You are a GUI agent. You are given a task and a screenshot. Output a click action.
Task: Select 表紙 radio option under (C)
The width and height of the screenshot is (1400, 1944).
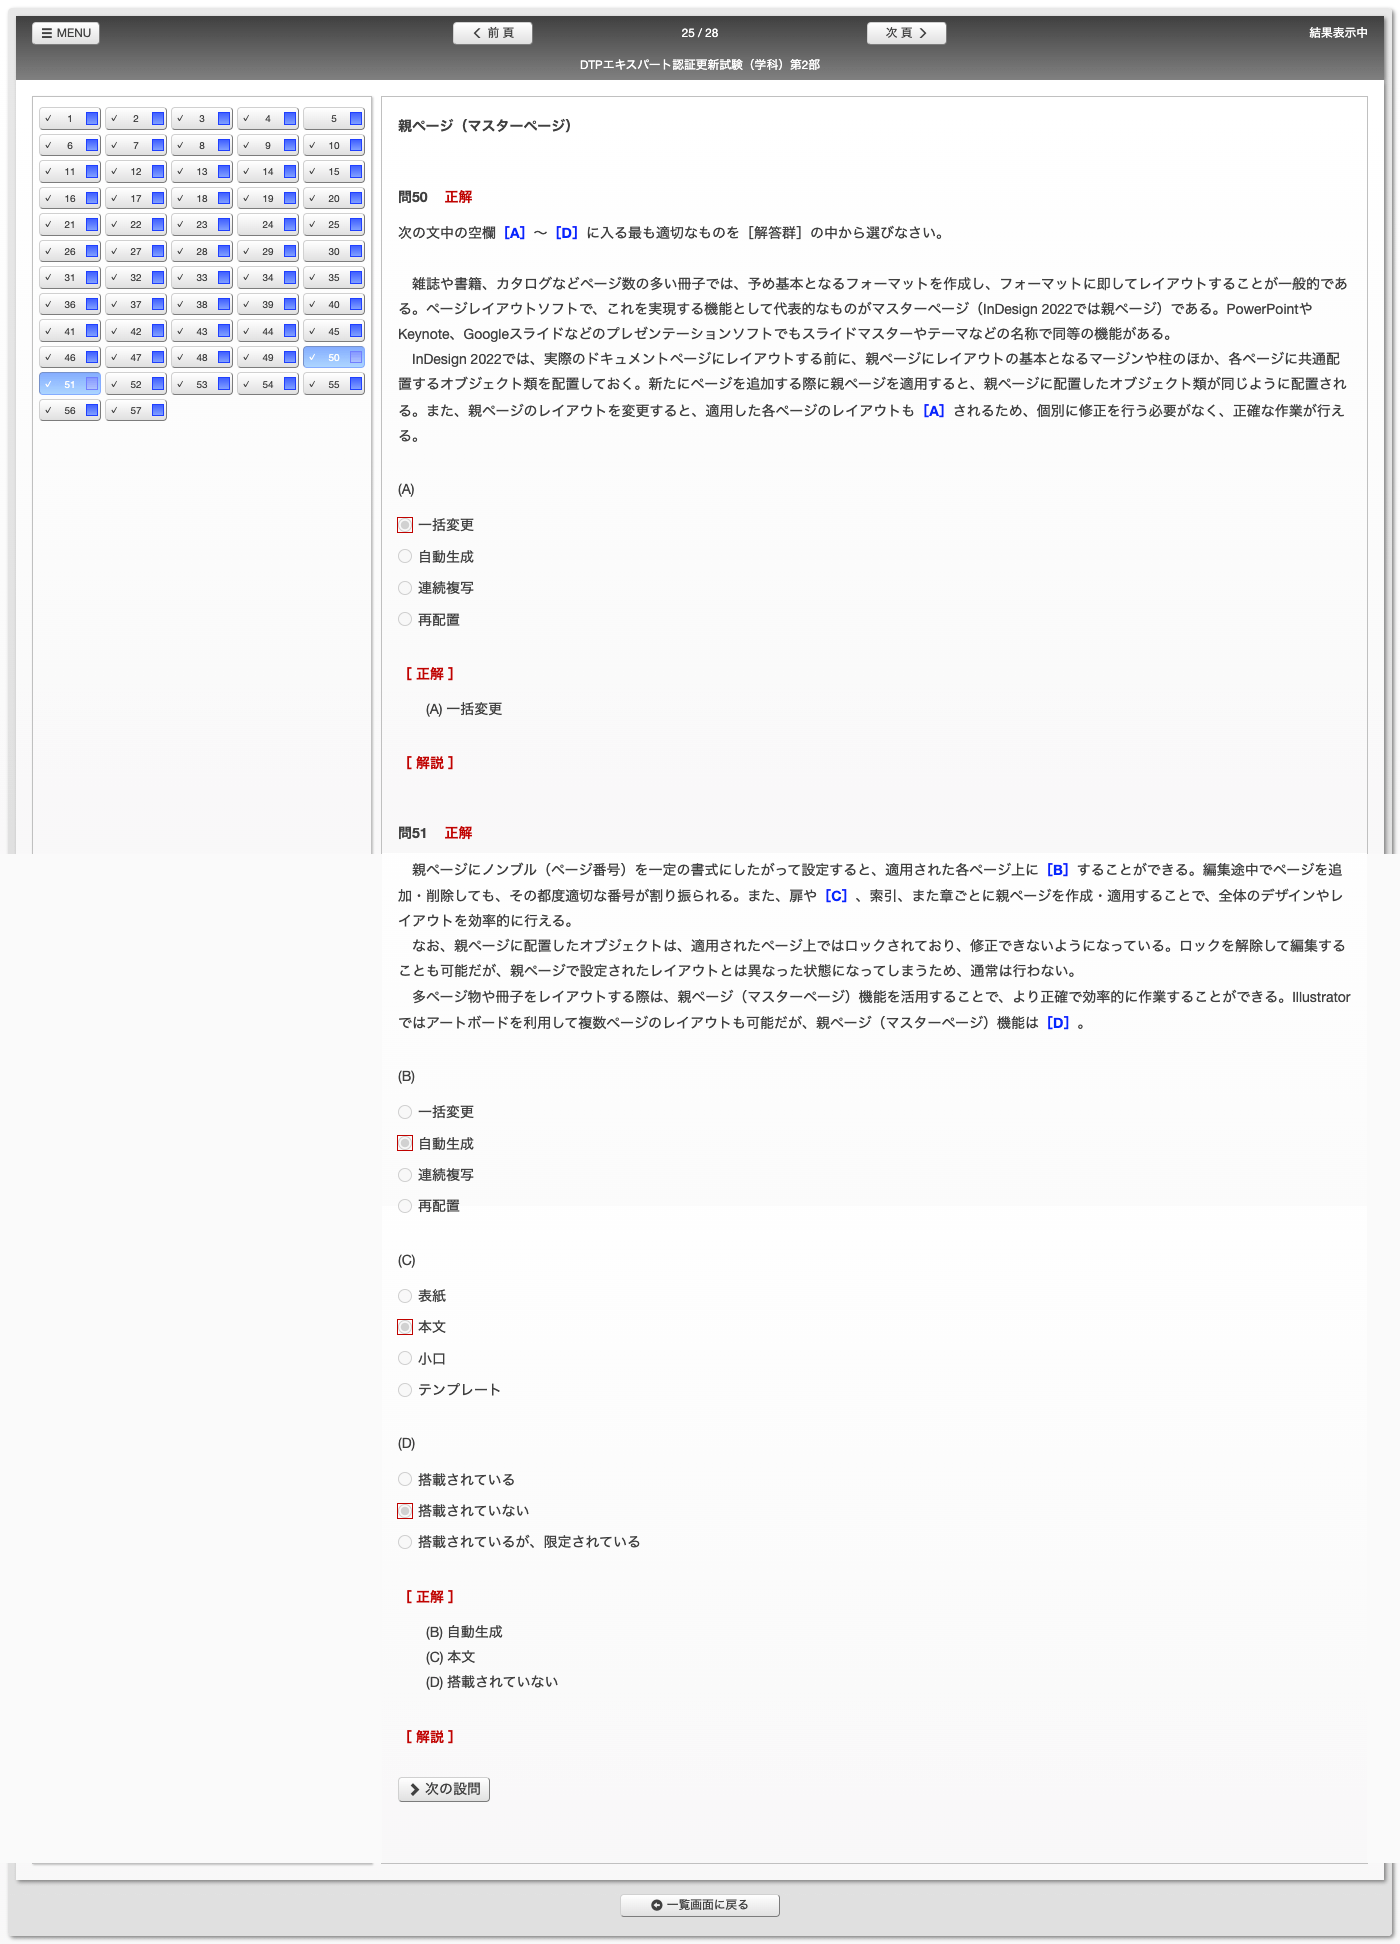coord(405,1296)
